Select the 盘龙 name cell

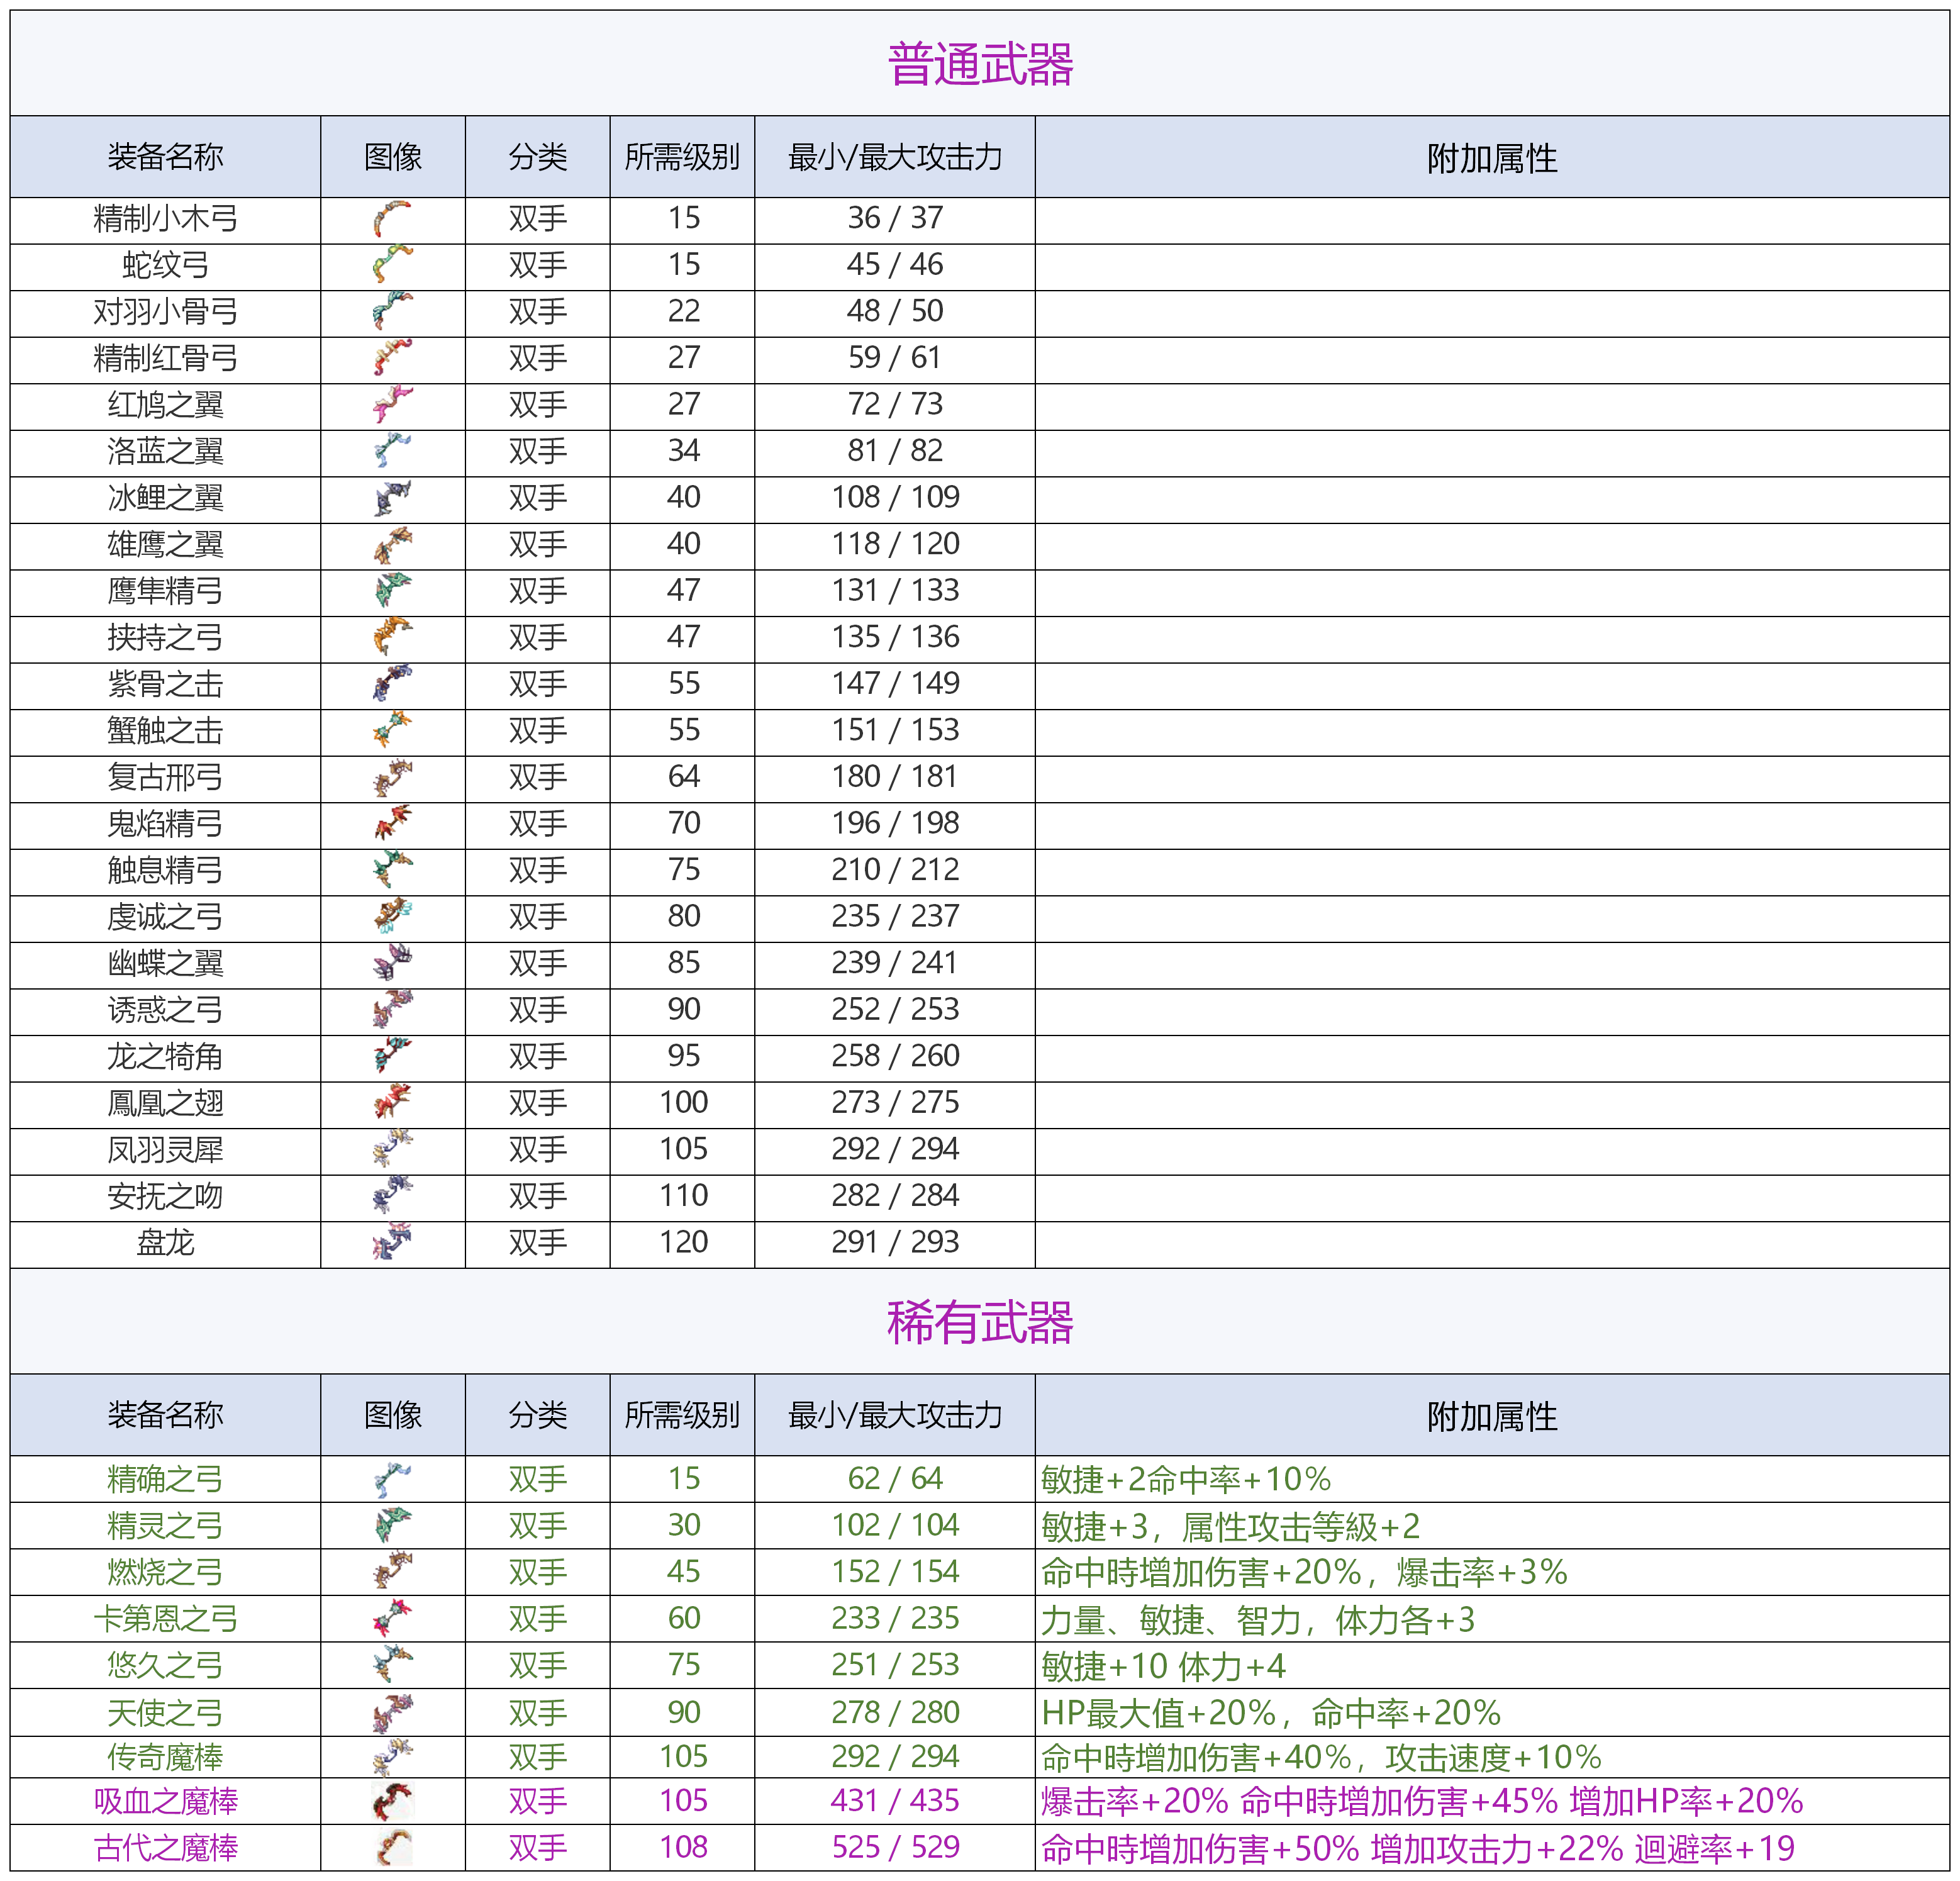pyautogui.click(x=165, y=1244)
